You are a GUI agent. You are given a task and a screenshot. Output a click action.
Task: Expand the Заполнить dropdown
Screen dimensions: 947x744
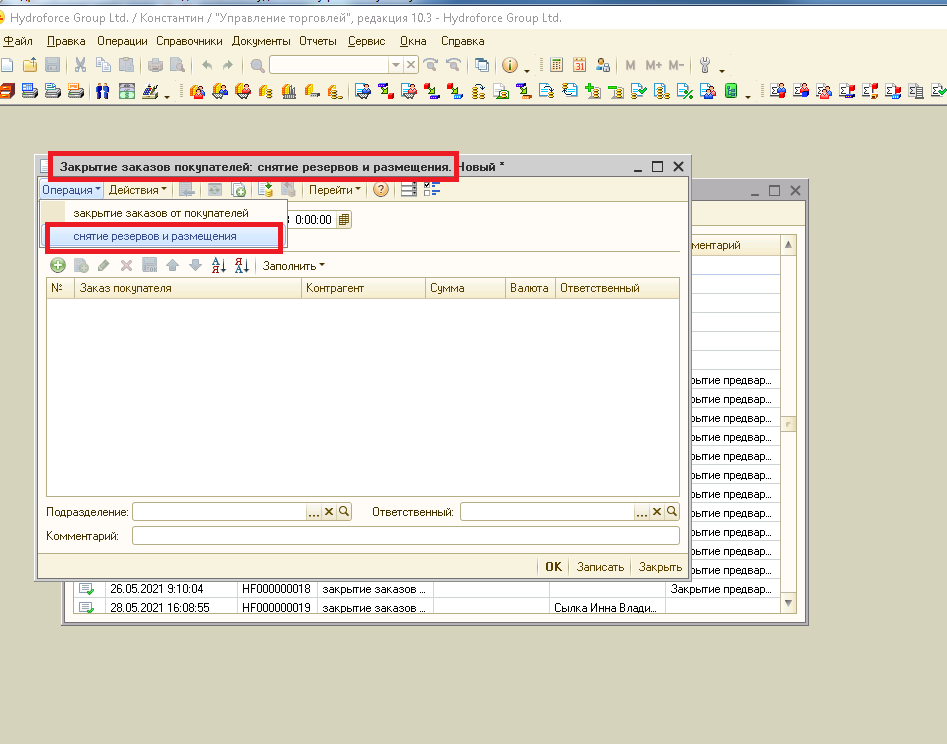click(294, 266)
